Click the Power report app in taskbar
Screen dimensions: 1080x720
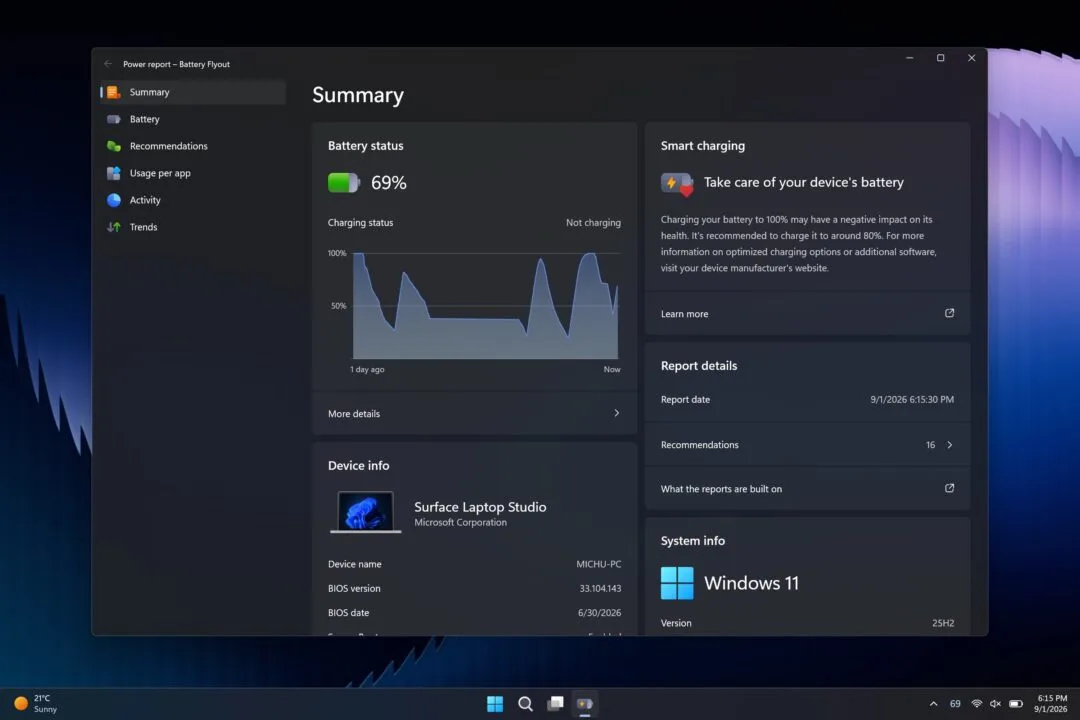click(x=585, y=703)
